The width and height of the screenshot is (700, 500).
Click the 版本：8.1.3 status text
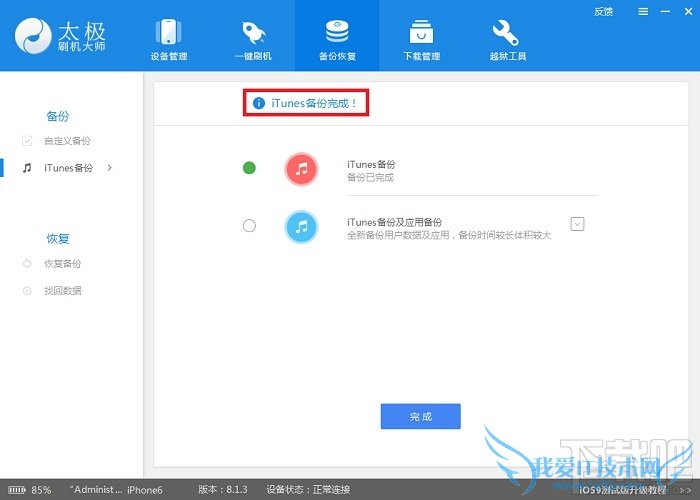click(222, 489)
